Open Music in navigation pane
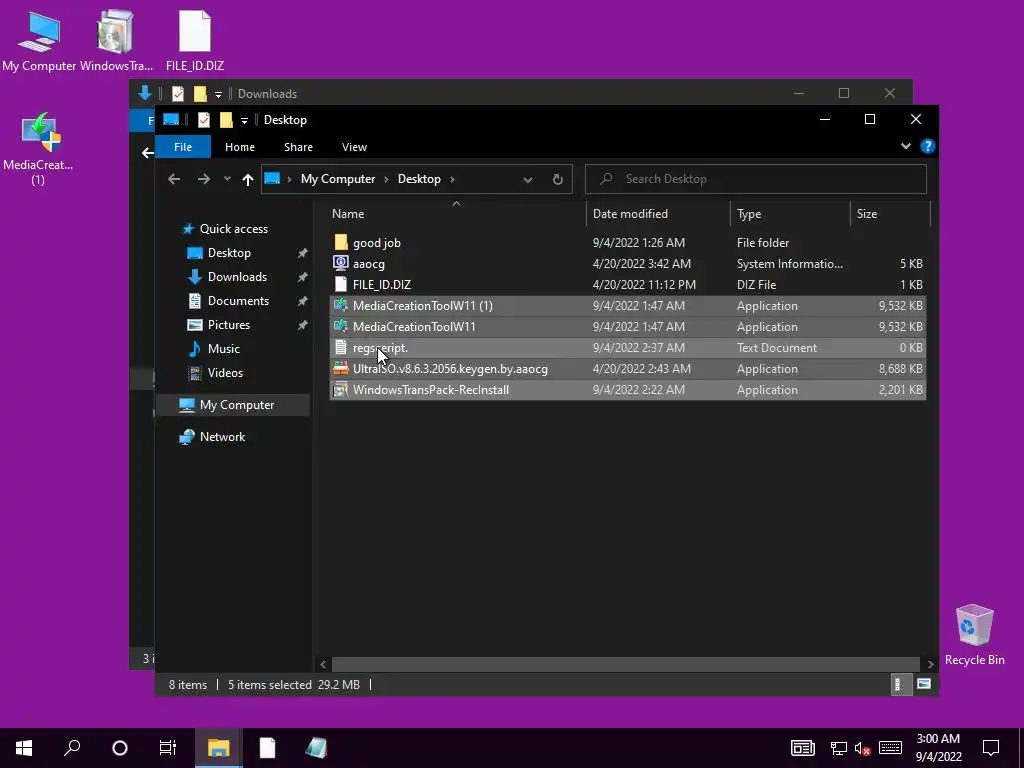Image resolution: width=1024 pixels, height=768 pixels. [x=223, y=349]
